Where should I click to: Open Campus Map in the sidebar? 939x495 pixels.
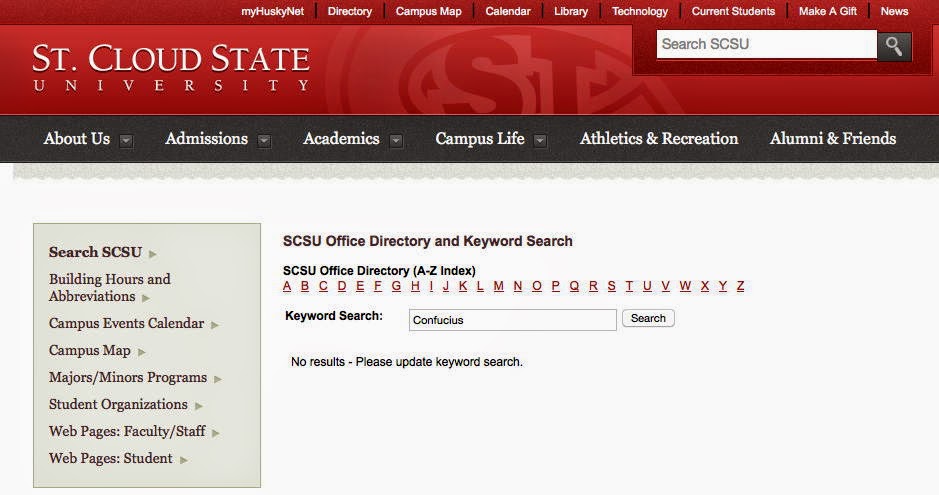[90, 350]
